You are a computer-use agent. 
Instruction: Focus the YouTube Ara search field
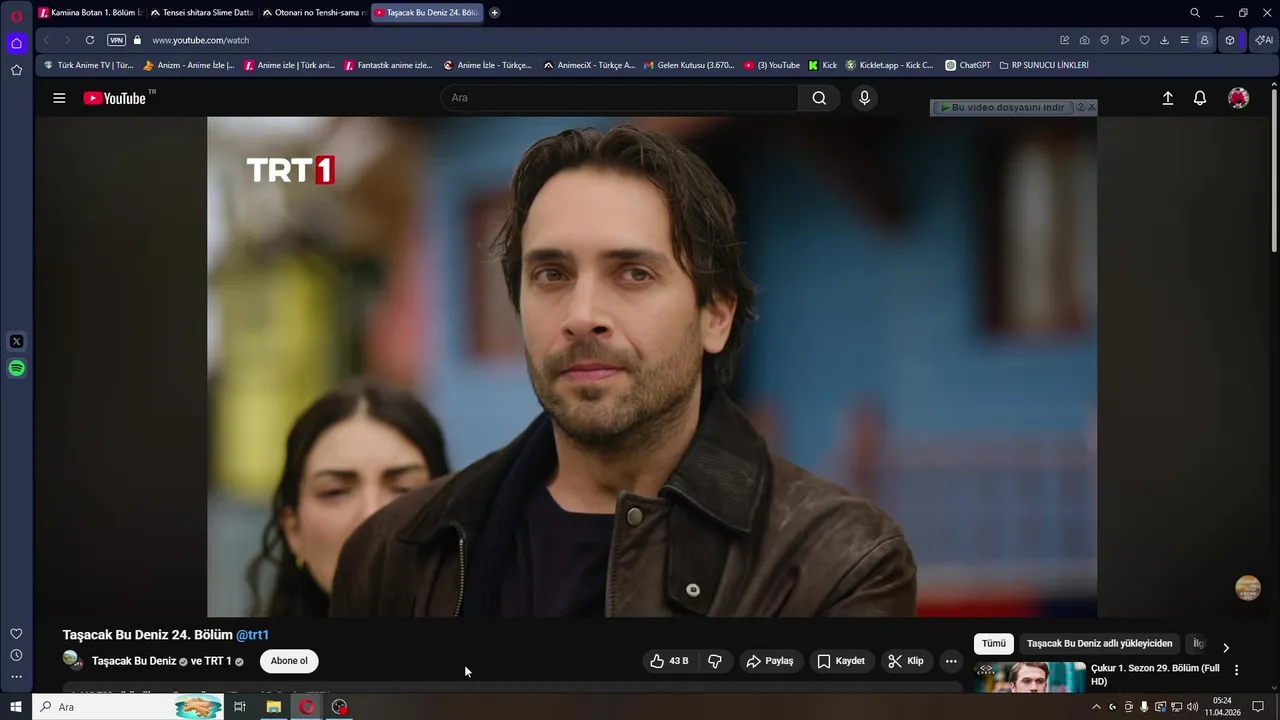620,98
